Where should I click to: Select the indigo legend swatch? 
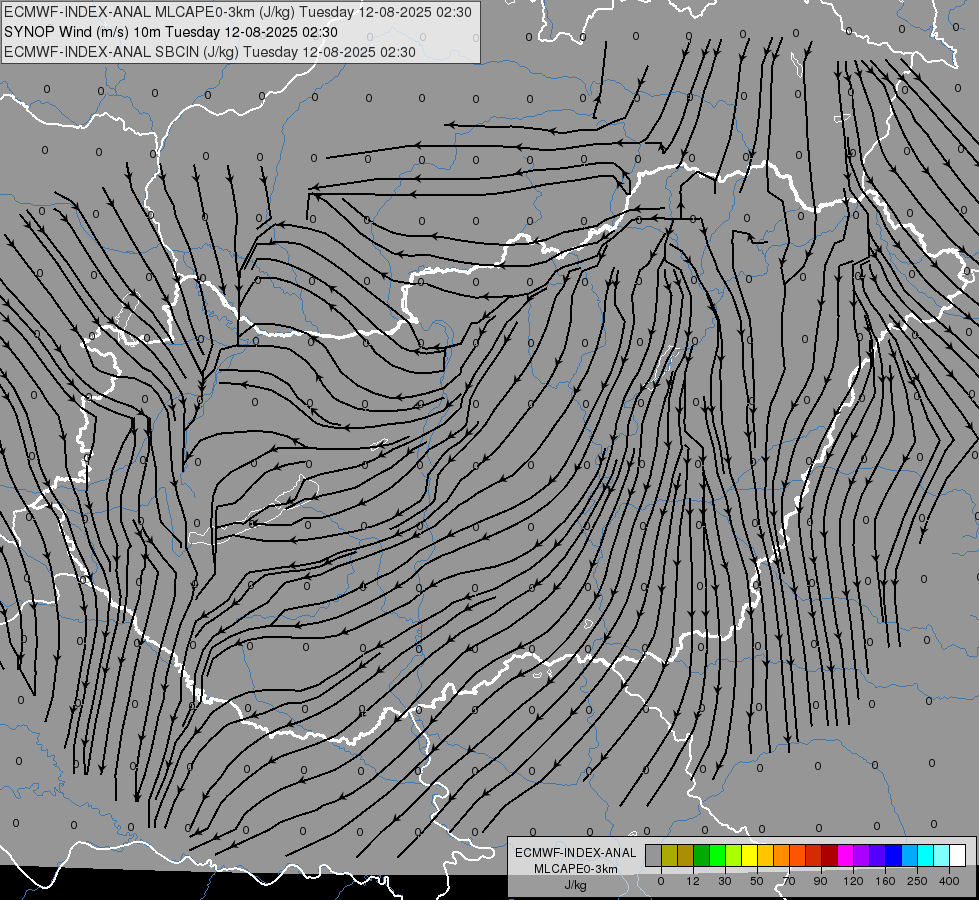(x=877, y=855)
